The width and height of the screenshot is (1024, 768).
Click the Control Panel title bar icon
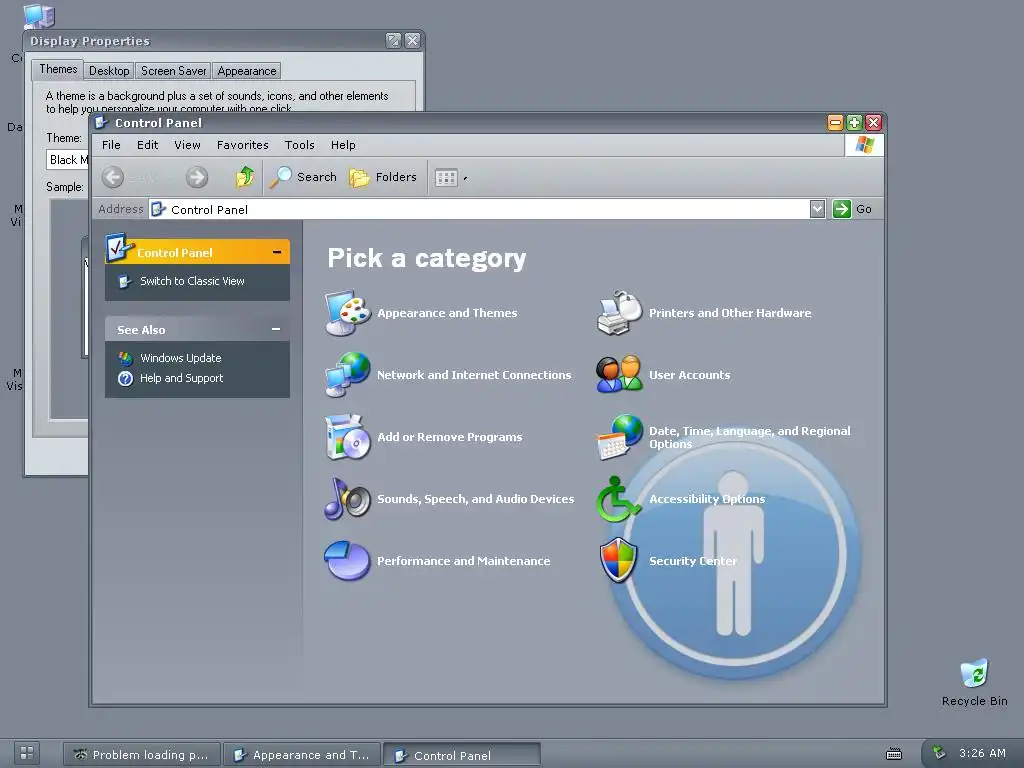101,122
